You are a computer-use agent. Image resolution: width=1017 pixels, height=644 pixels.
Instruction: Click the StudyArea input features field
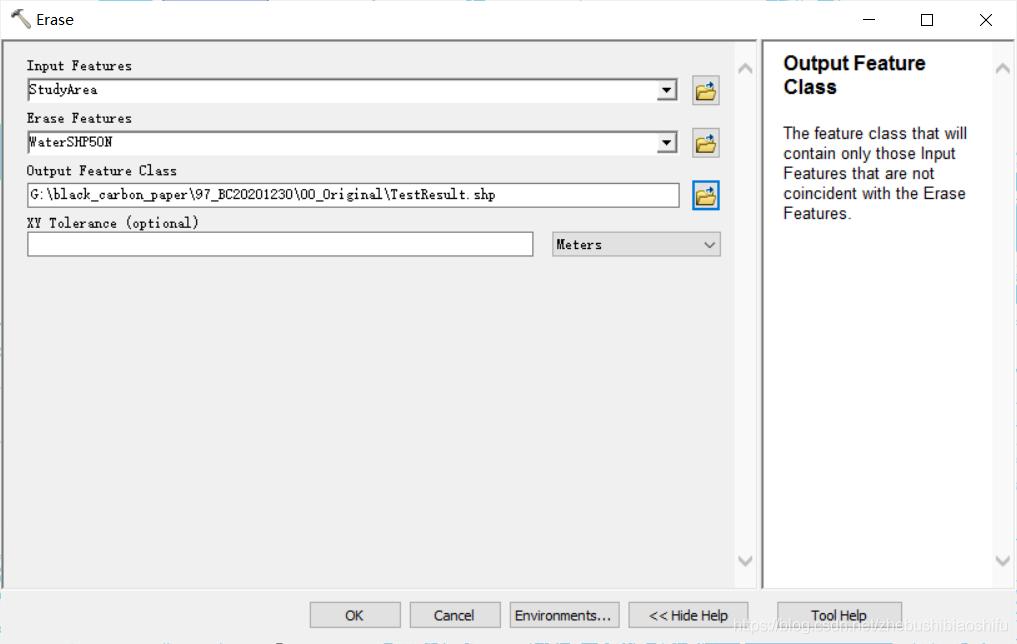[342, 90]
